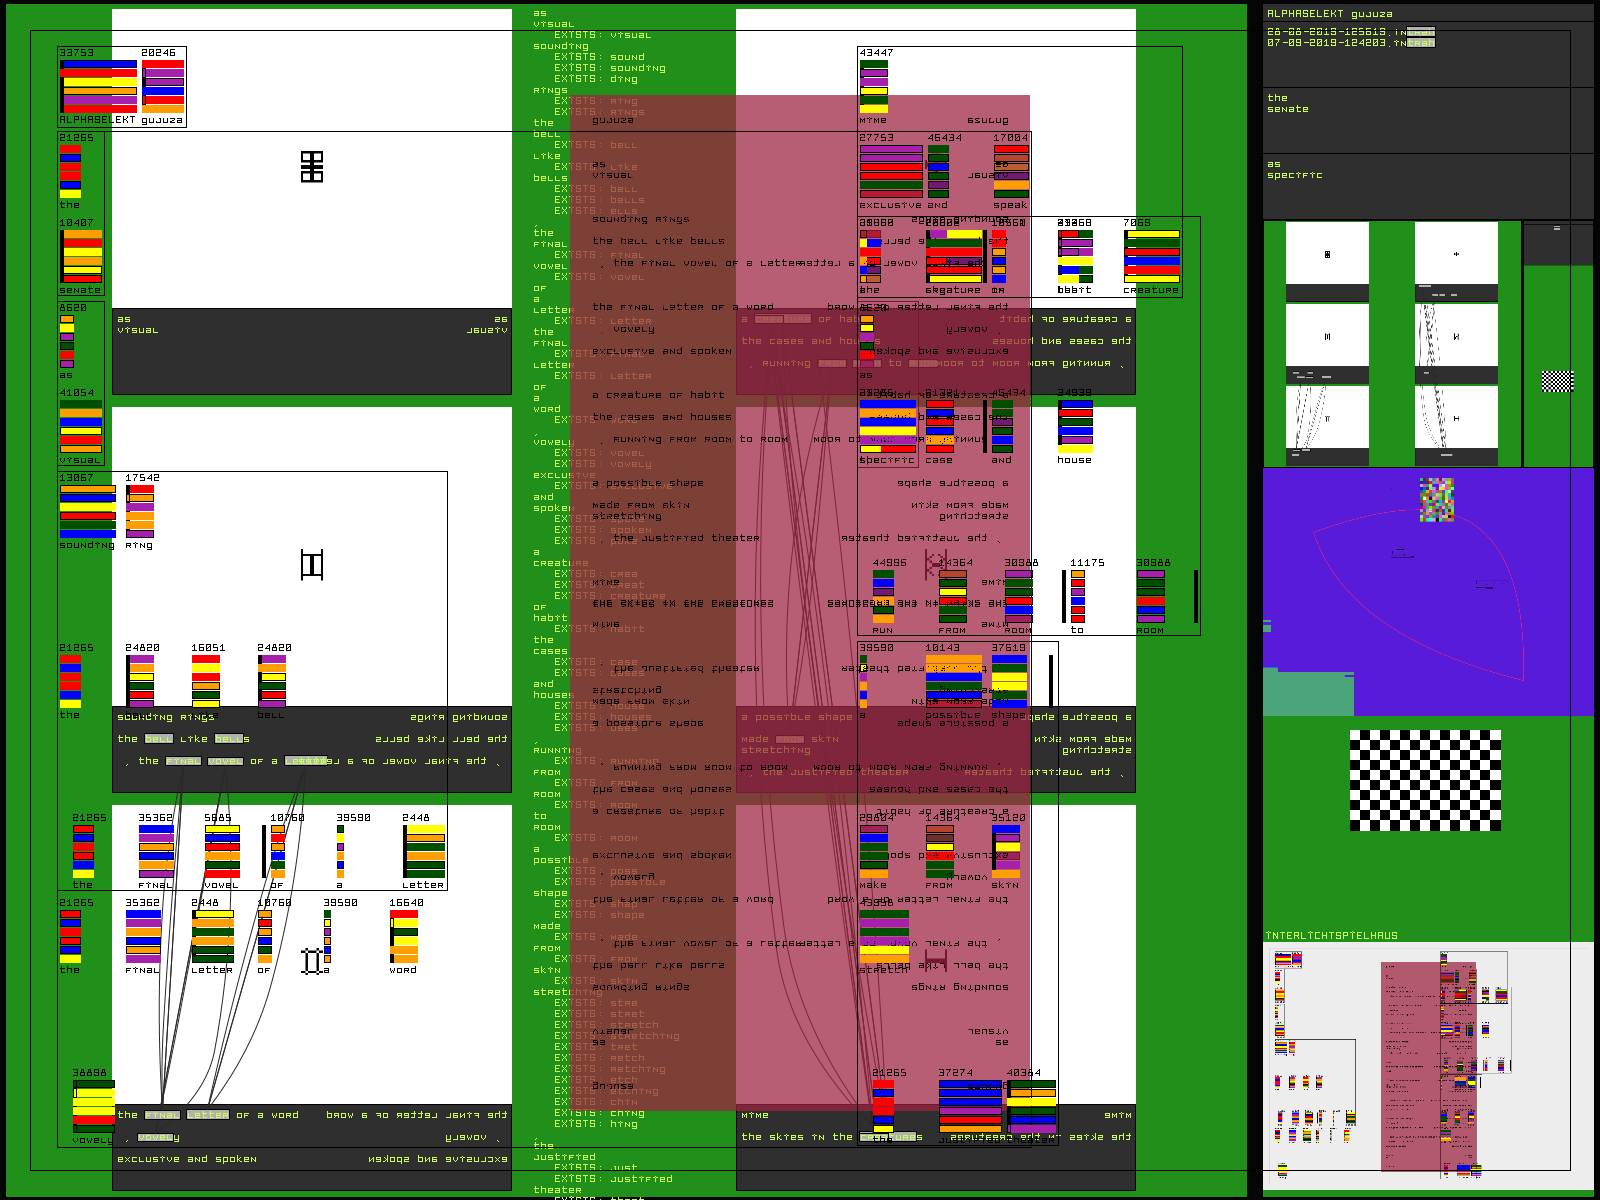Screen dimensions: 1600x1200
Task: Open the first small glyph thumbnail in the grid
Action: pyautogui.click(x=1327, y=255)
